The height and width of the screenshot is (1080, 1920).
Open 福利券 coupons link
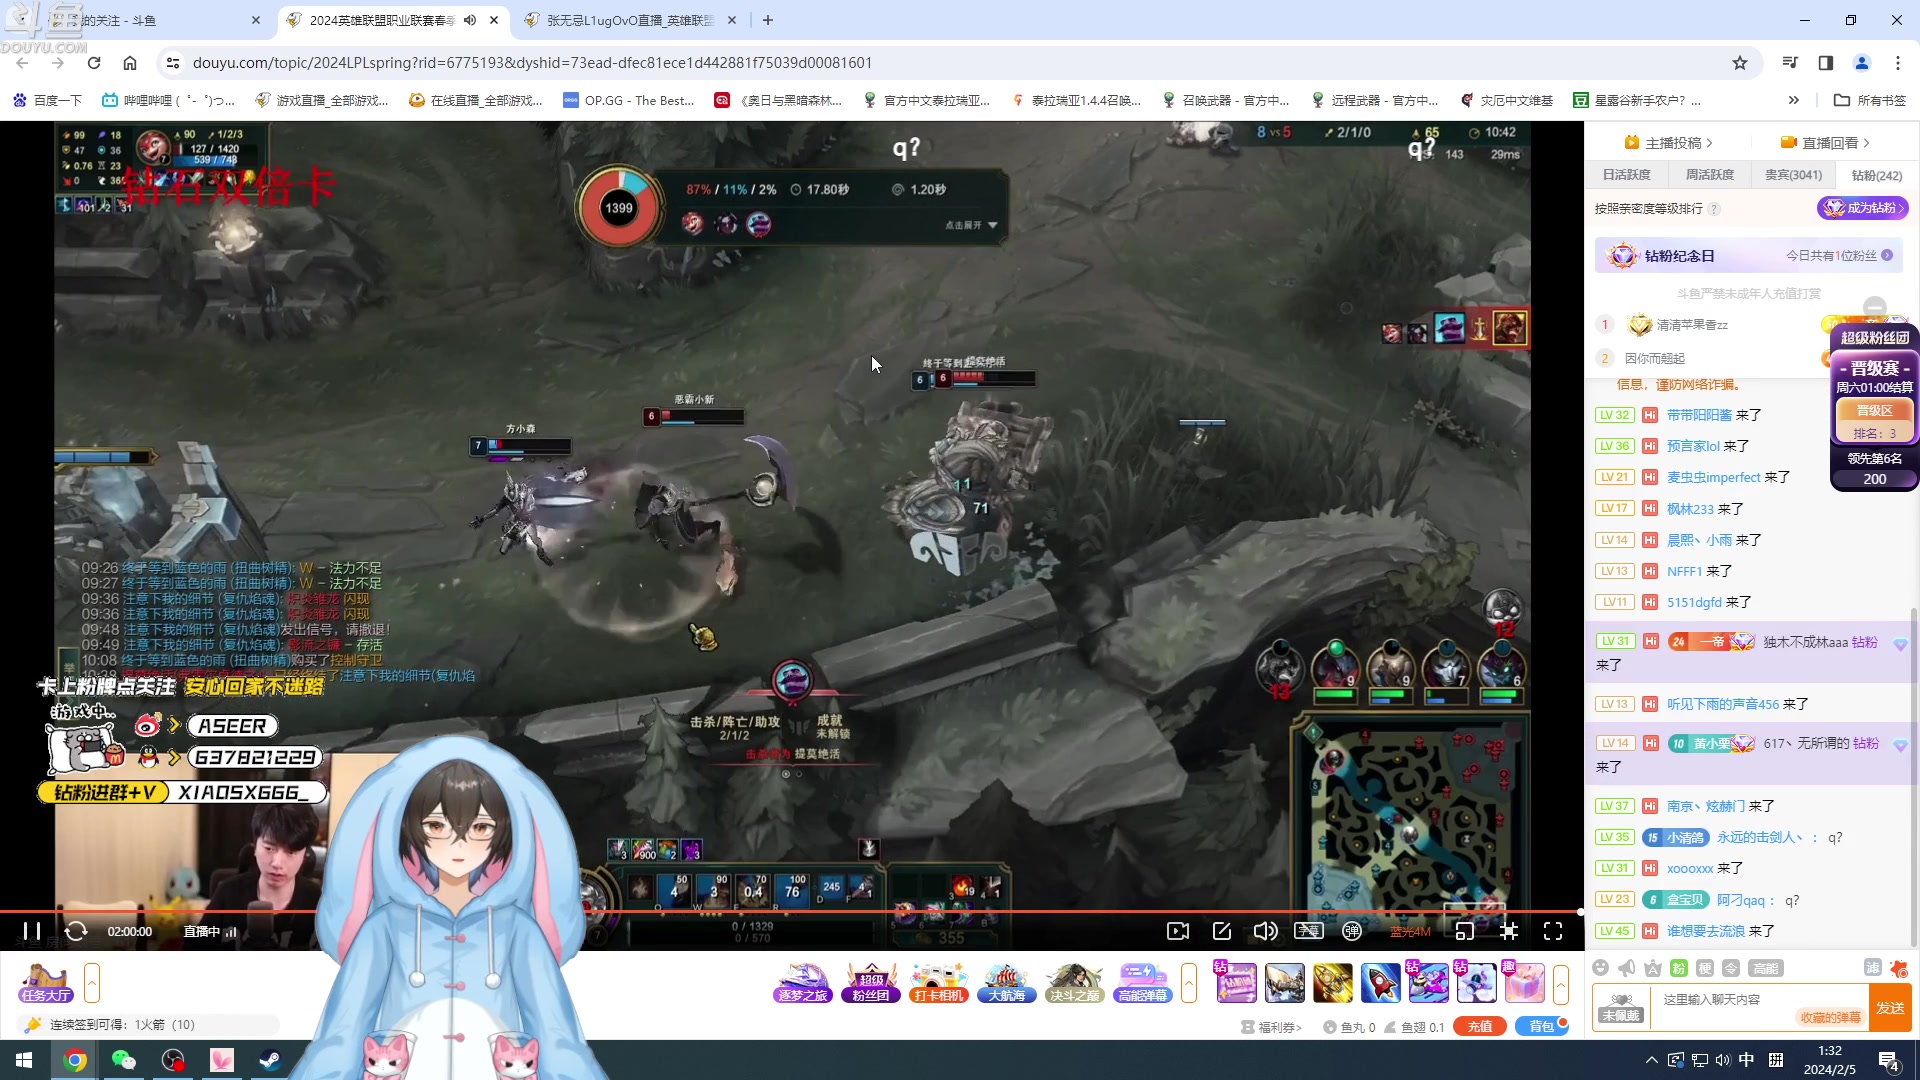click(x=1272, y=1027)
